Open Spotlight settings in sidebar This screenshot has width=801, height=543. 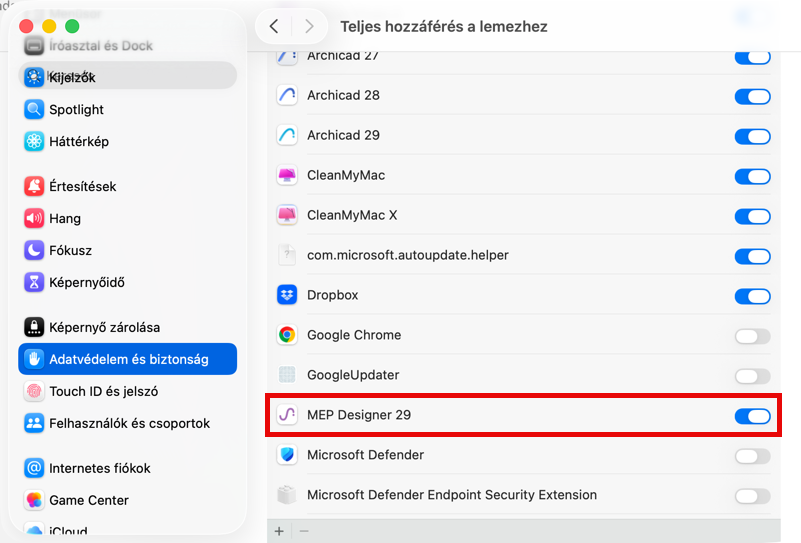tap(127, 109)
